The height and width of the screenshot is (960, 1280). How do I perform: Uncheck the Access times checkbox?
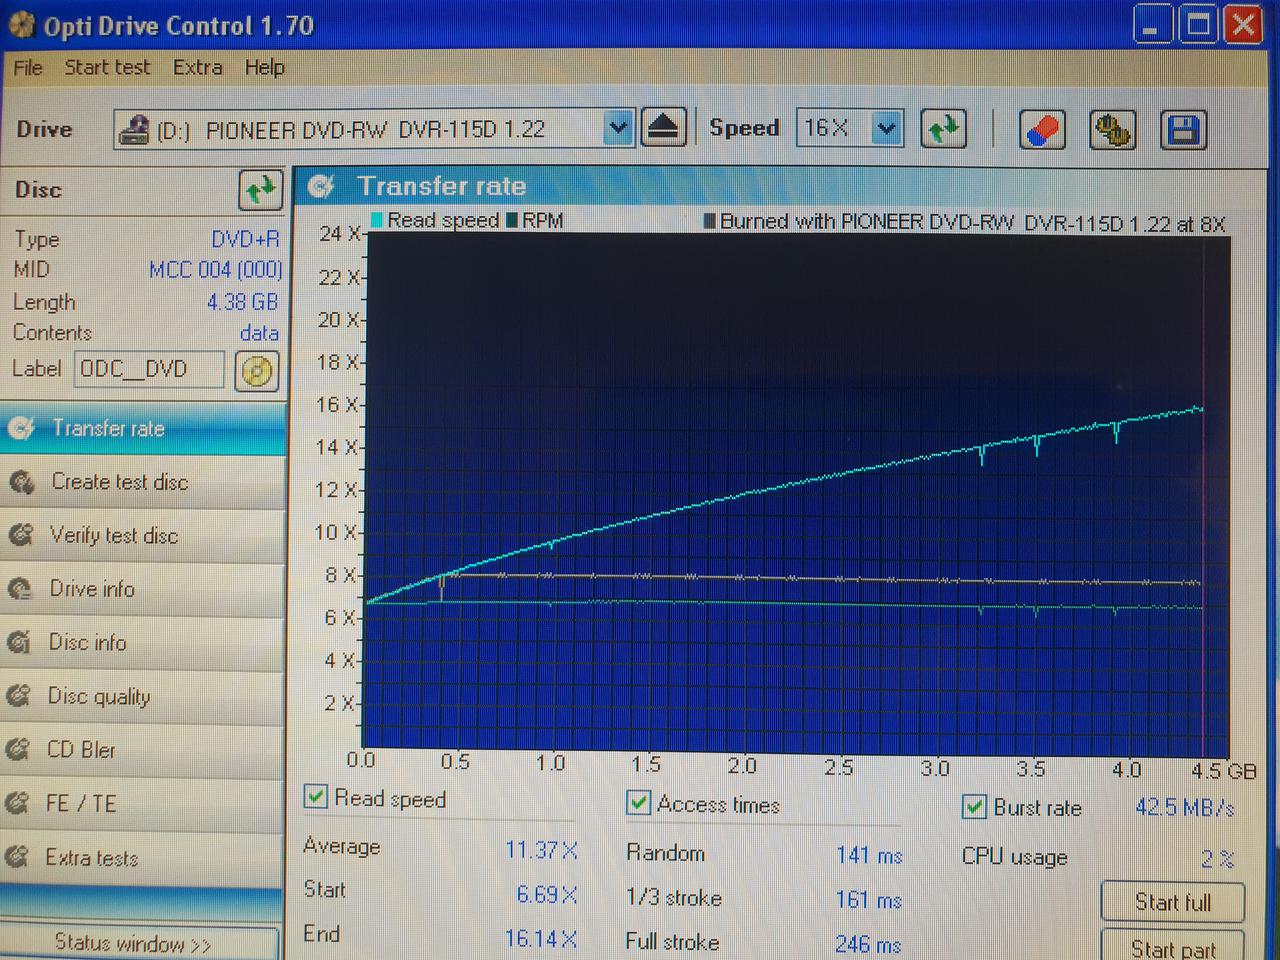(x=638, y=802)
